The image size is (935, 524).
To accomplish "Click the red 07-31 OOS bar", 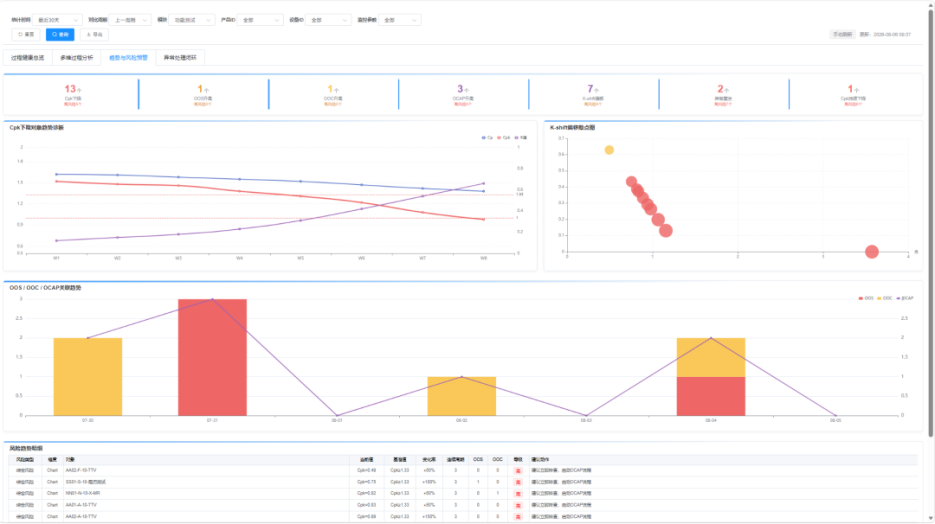I will tap(212, 357).
